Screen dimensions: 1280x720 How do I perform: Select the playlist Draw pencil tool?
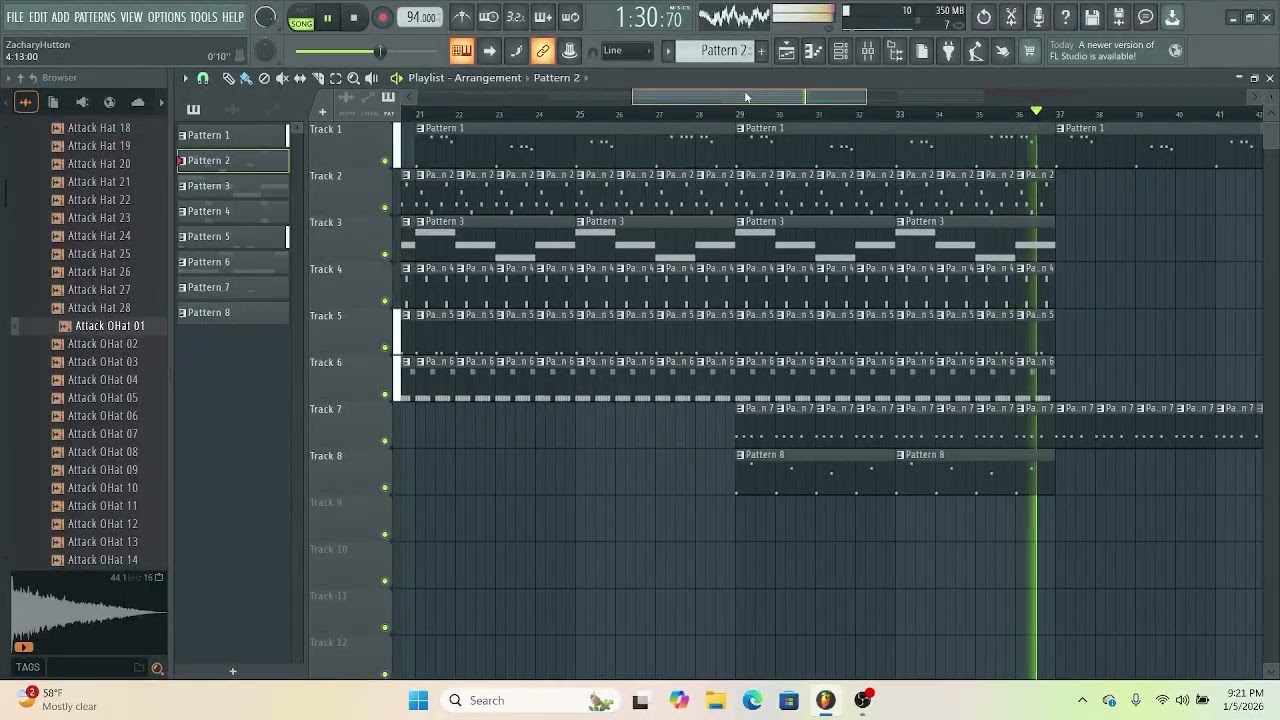tap(228, 78)
